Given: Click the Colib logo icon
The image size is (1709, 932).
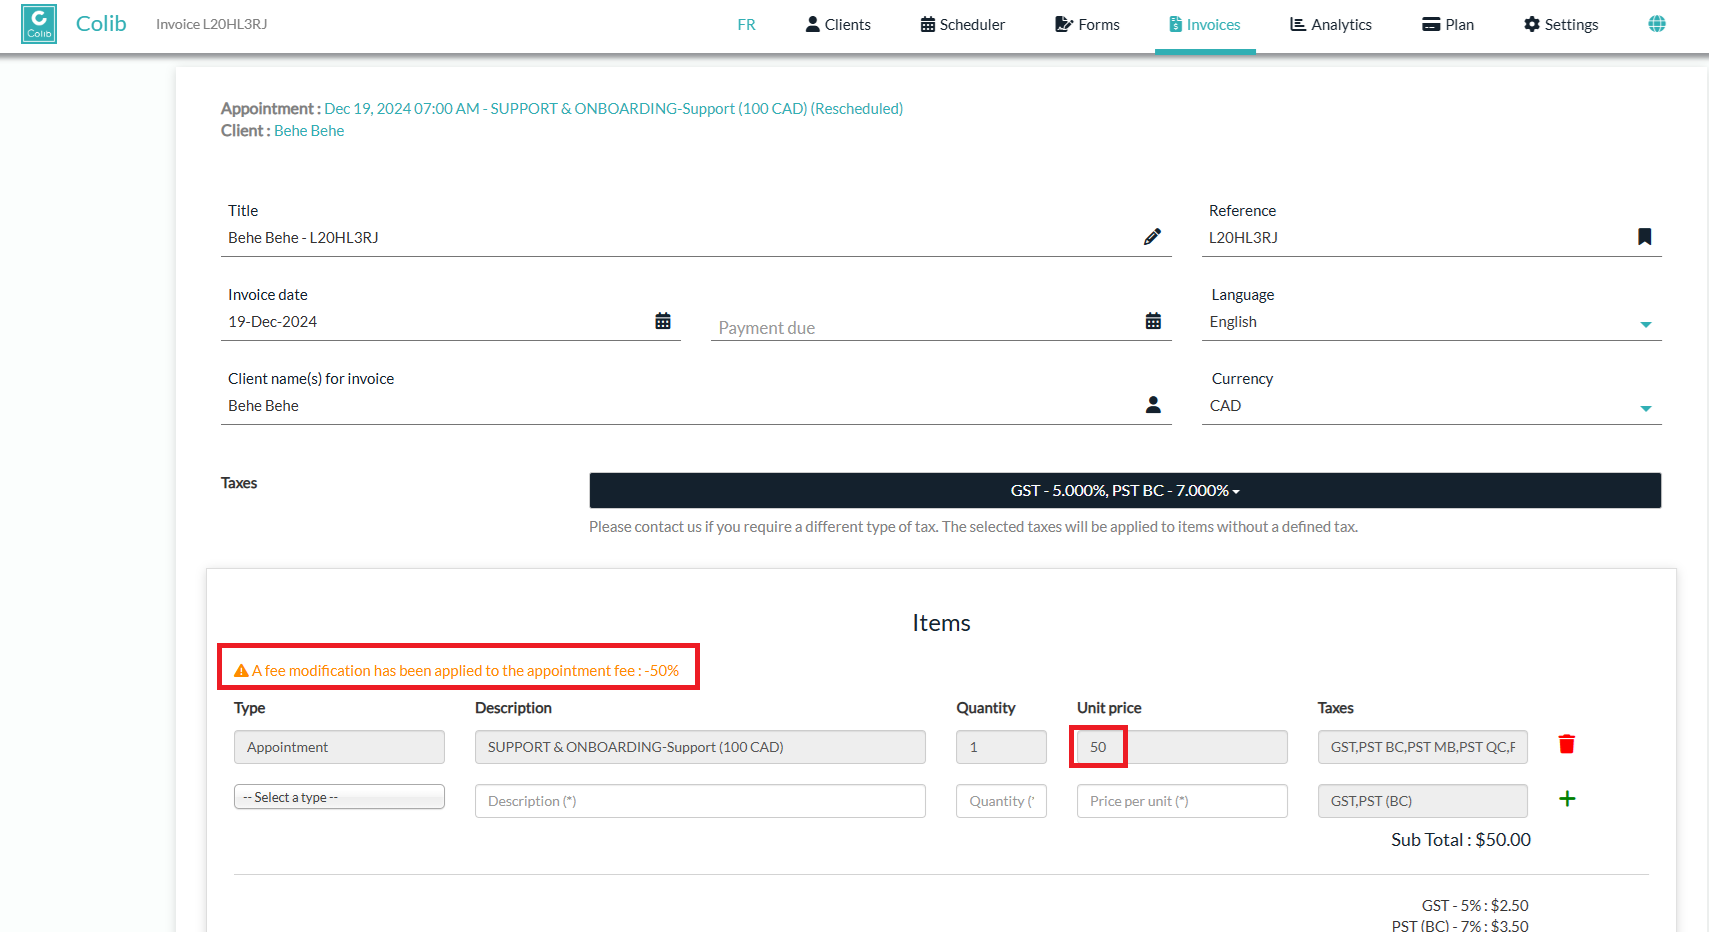Looking at the screenshot, I should [39, 24].
